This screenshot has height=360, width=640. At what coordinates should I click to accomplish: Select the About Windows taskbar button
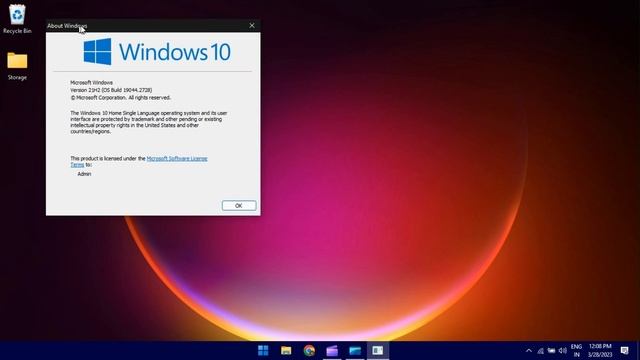coord(378,350)
